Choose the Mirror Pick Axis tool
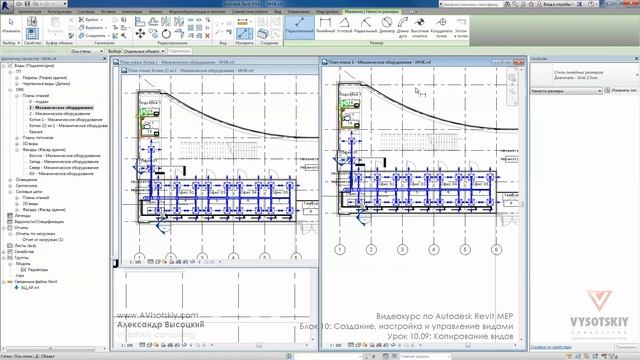The width and height of the screenshot is (640, 360). click(x=166, y=22)
